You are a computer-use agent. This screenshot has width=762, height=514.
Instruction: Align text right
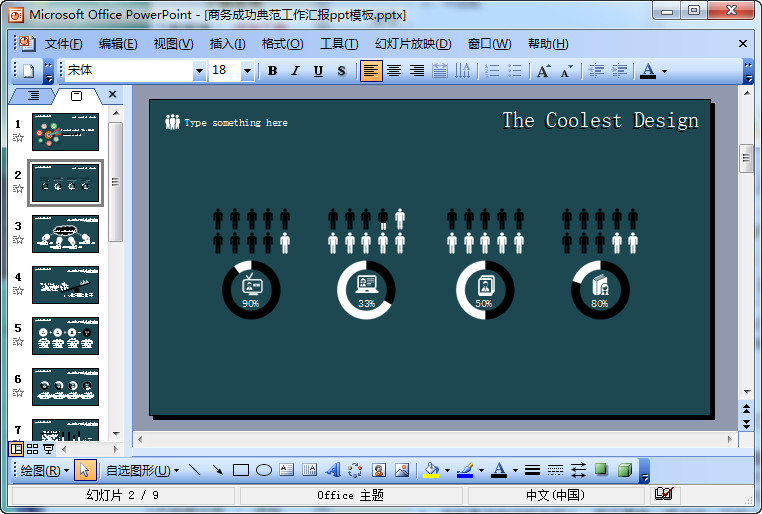point(416,71)
